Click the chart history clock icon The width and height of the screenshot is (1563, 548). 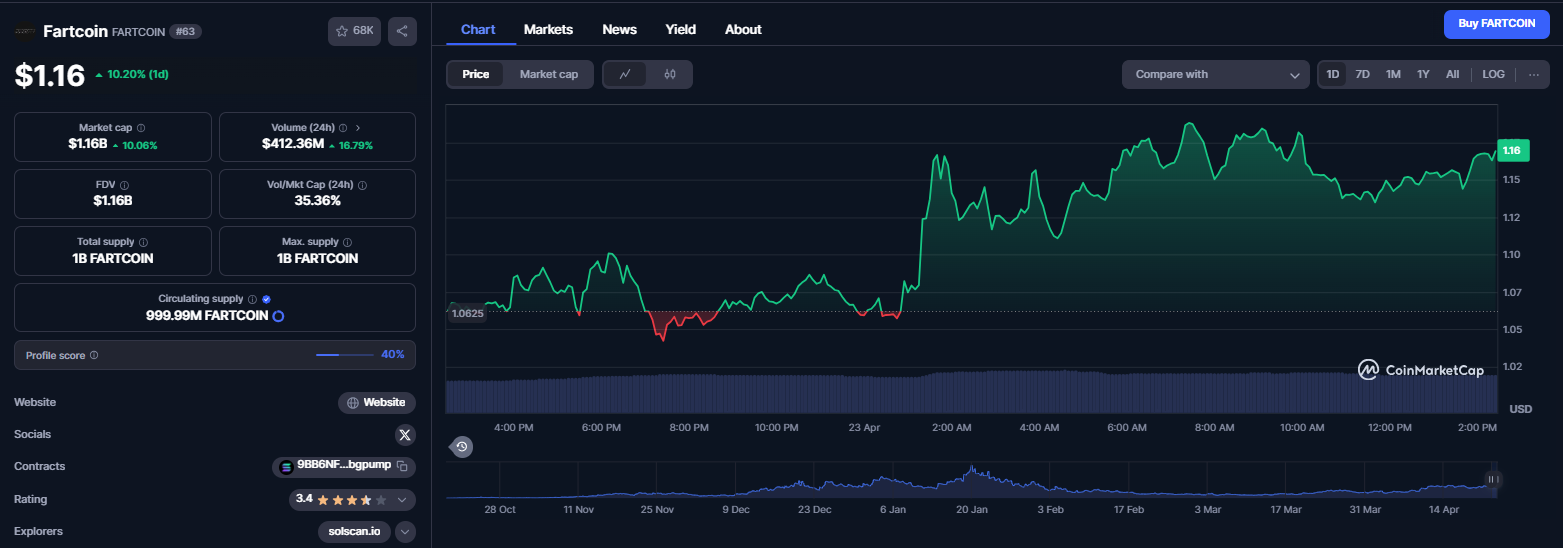(461, 447)
